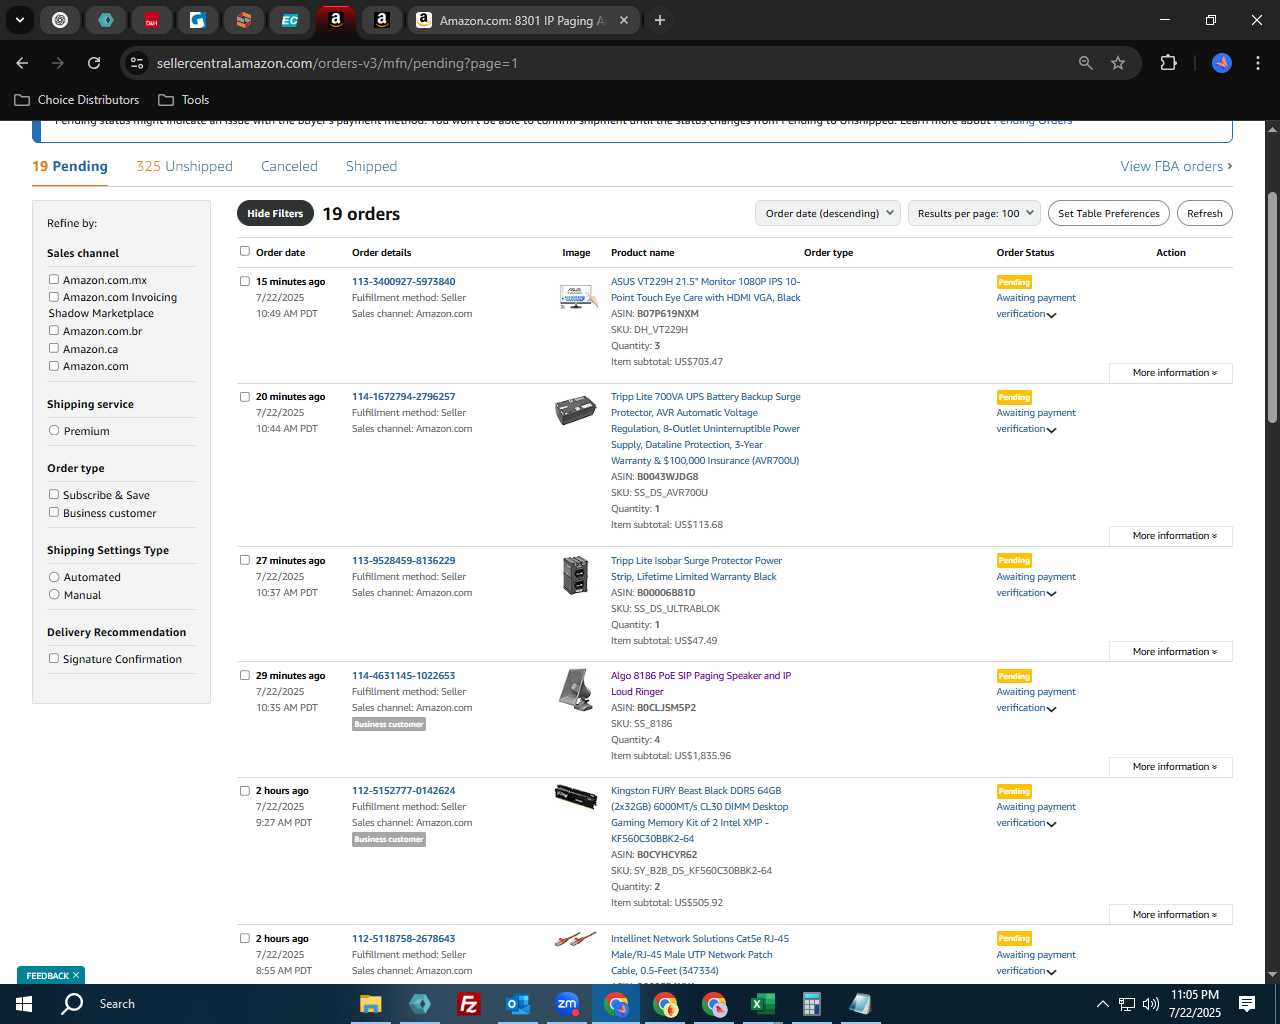This screenshot has width=1280, height=1024.
Task: Launch FileZilla from the taskbar
Action: 469,1004
